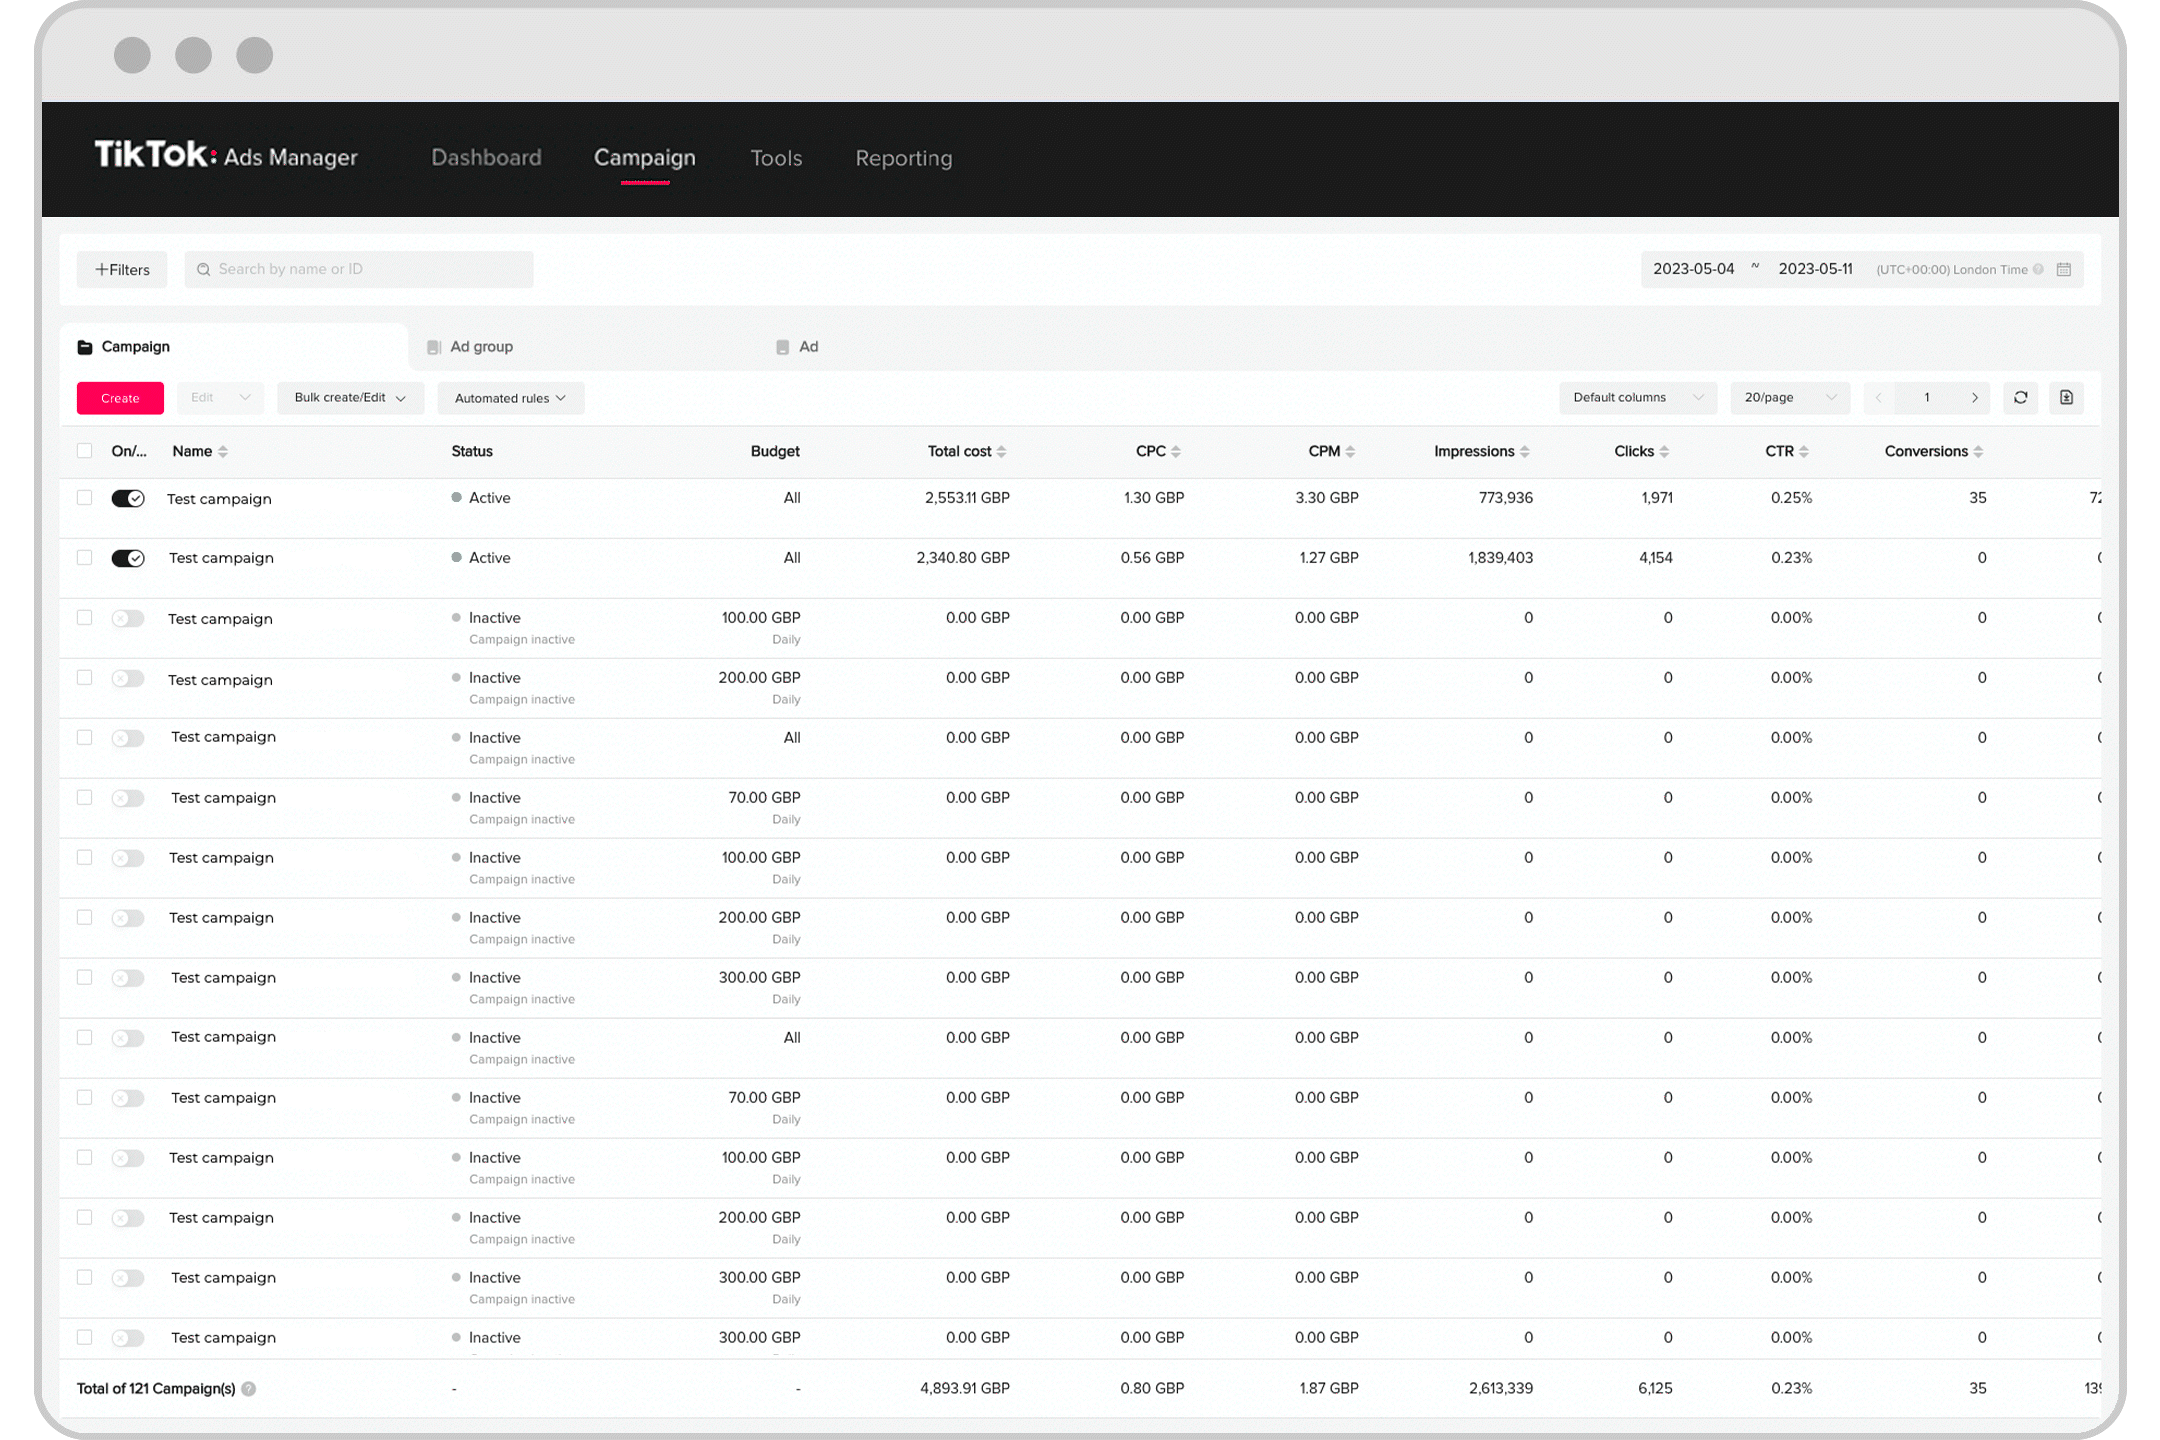Click the refresh/reload campaigns icon
The height and width of the screenshot is (1440, 2160).
2022,397
